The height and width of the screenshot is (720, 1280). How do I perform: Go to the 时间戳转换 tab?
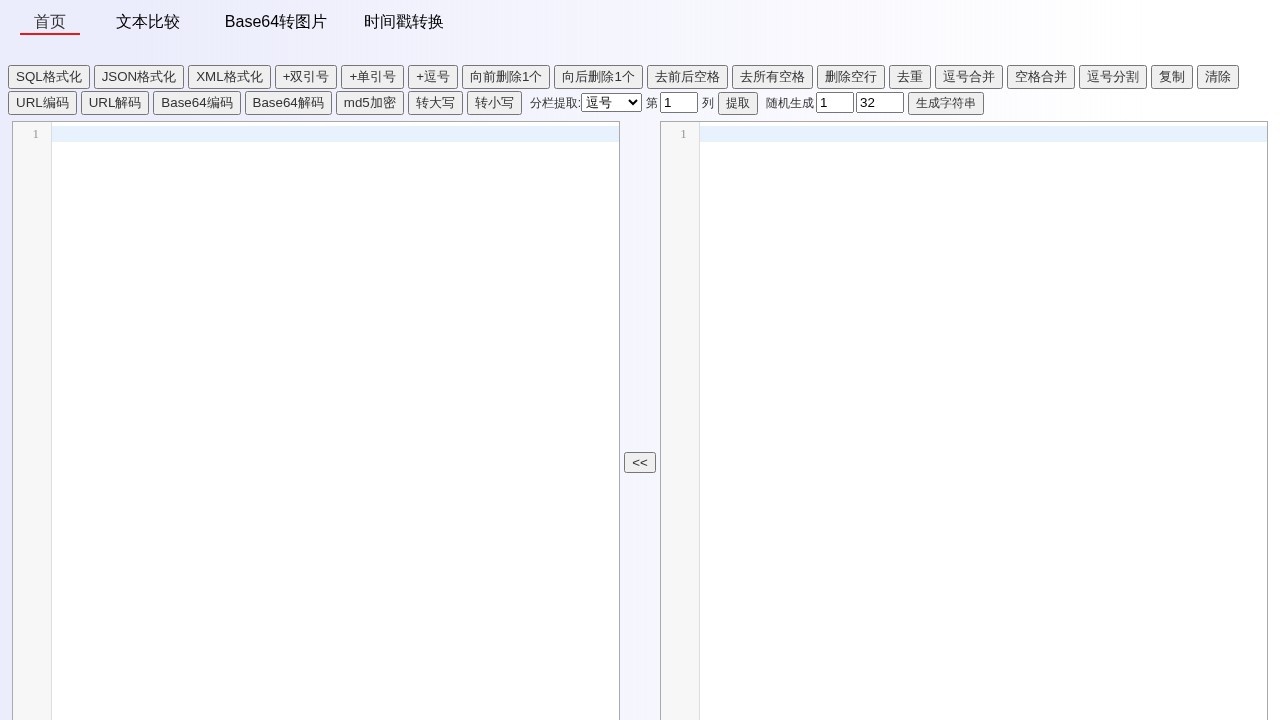click(404, 22)
